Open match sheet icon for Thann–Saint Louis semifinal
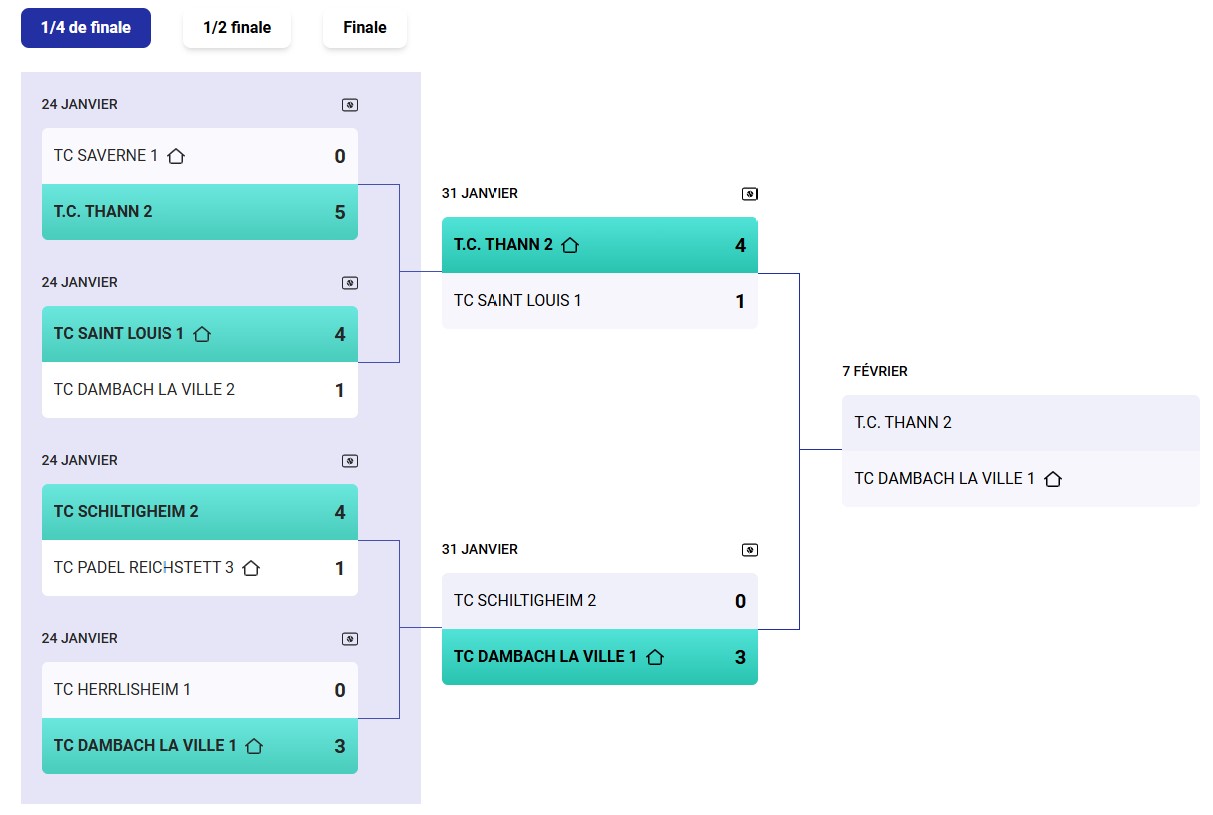The width and height of the screenshot is (1213, 815). tap(750, 194)
